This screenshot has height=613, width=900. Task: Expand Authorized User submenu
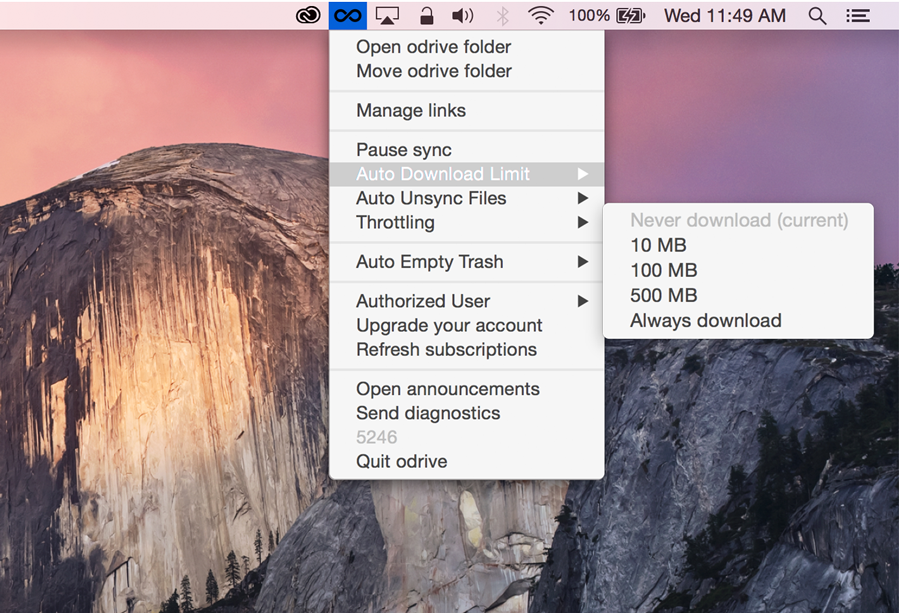[467, 301]
